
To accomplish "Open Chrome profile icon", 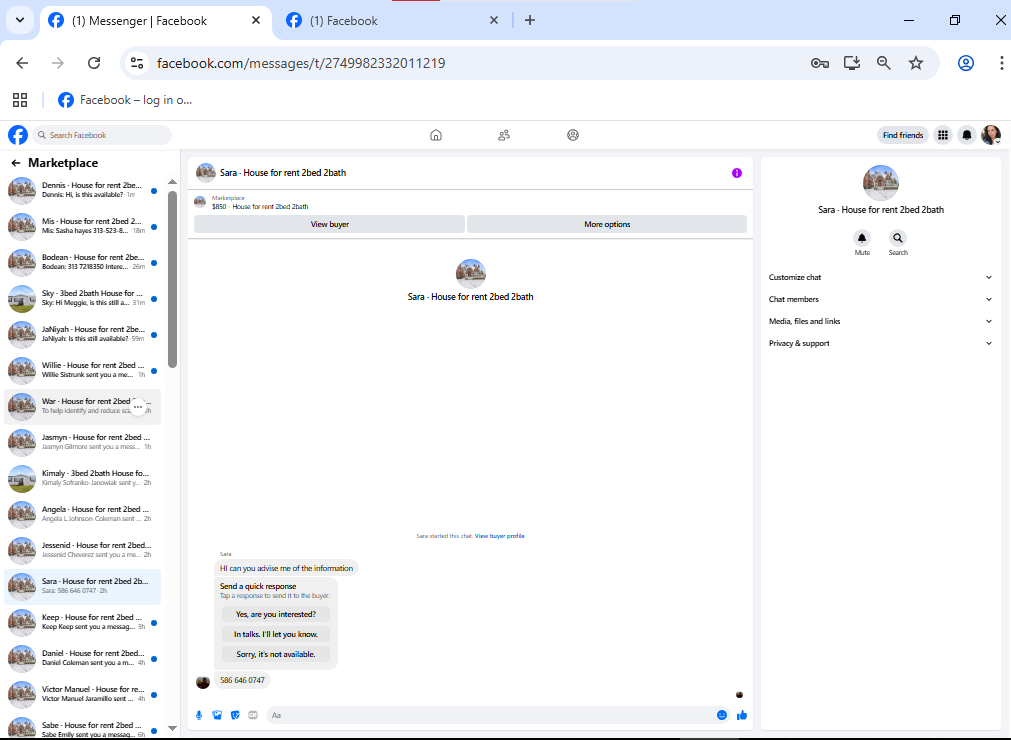I will [966, 63].
